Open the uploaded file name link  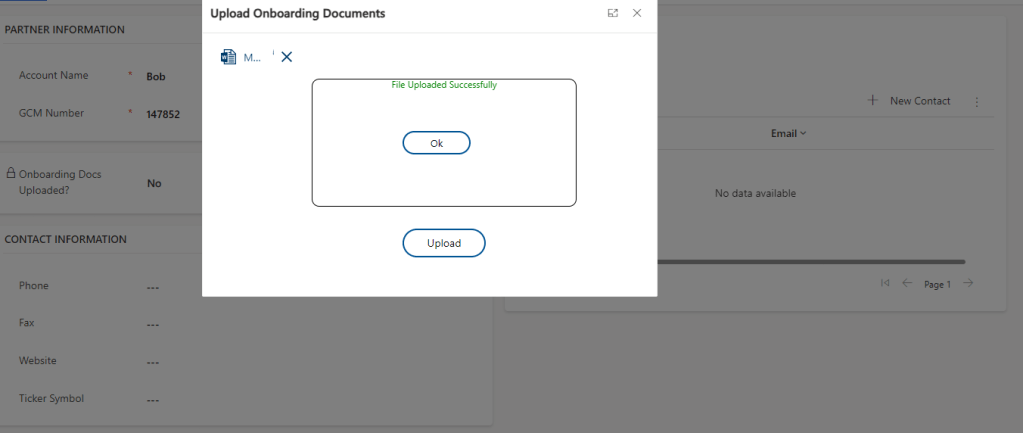253,58
